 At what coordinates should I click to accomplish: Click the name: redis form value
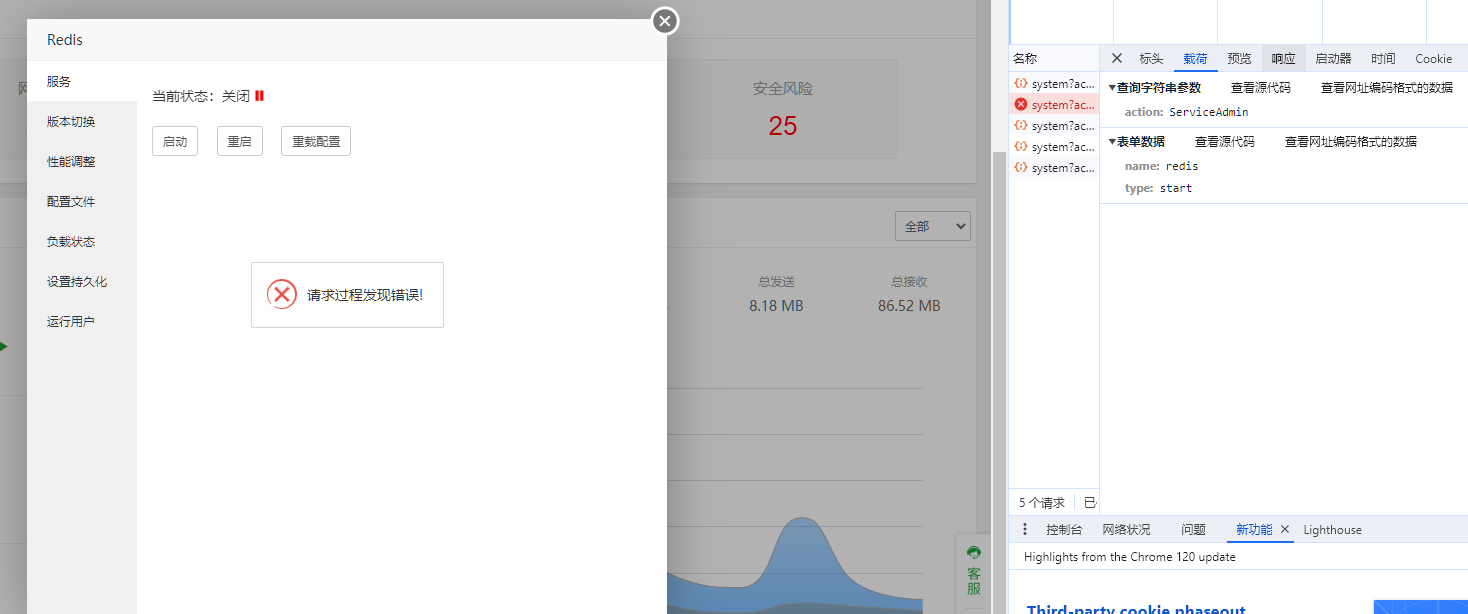click(1161, 166)
